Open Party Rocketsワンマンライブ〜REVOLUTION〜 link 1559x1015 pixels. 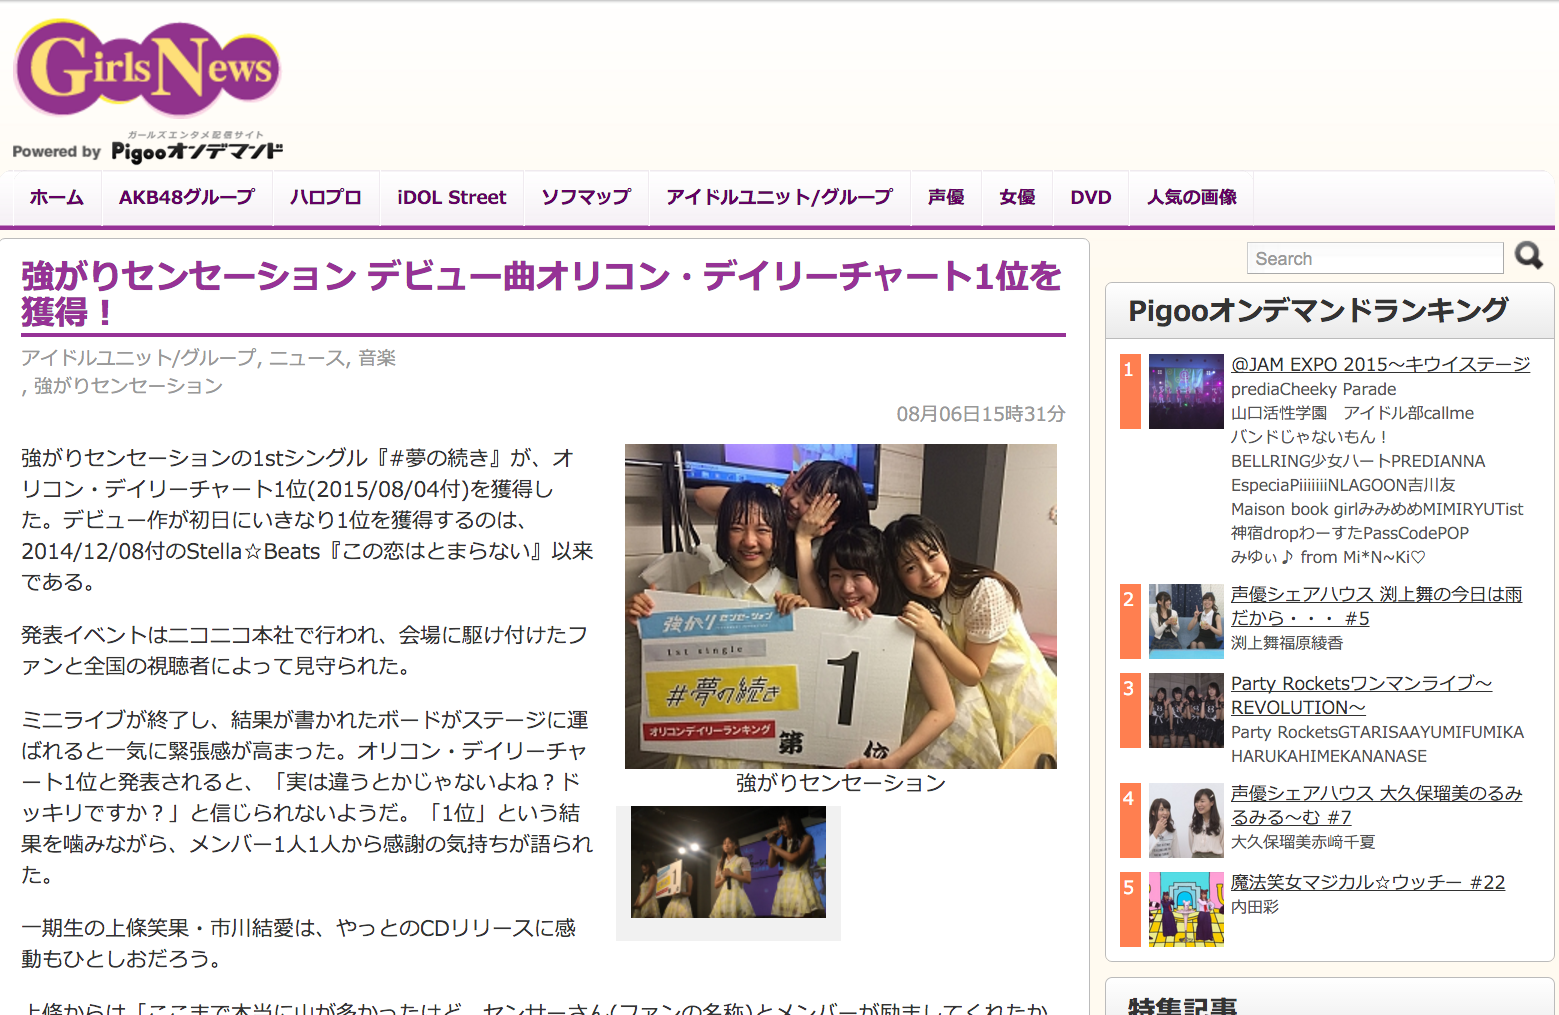tap(1361, 695)
